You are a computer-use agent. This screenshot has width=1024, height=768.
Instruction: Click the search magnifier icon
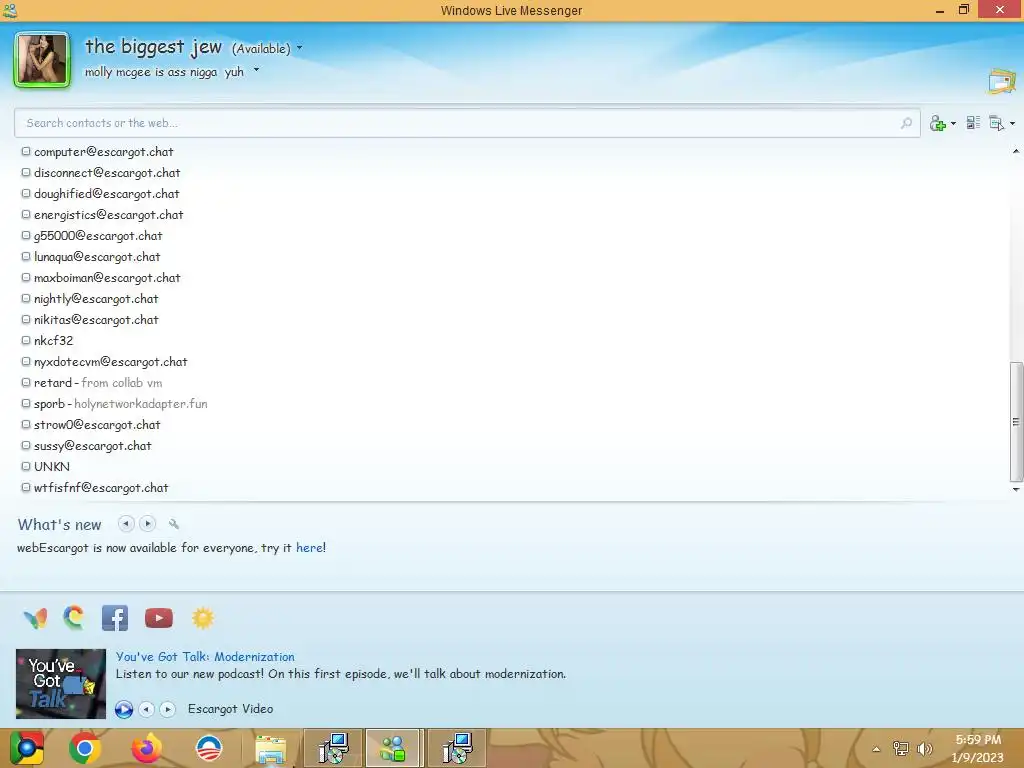point(906,123)
